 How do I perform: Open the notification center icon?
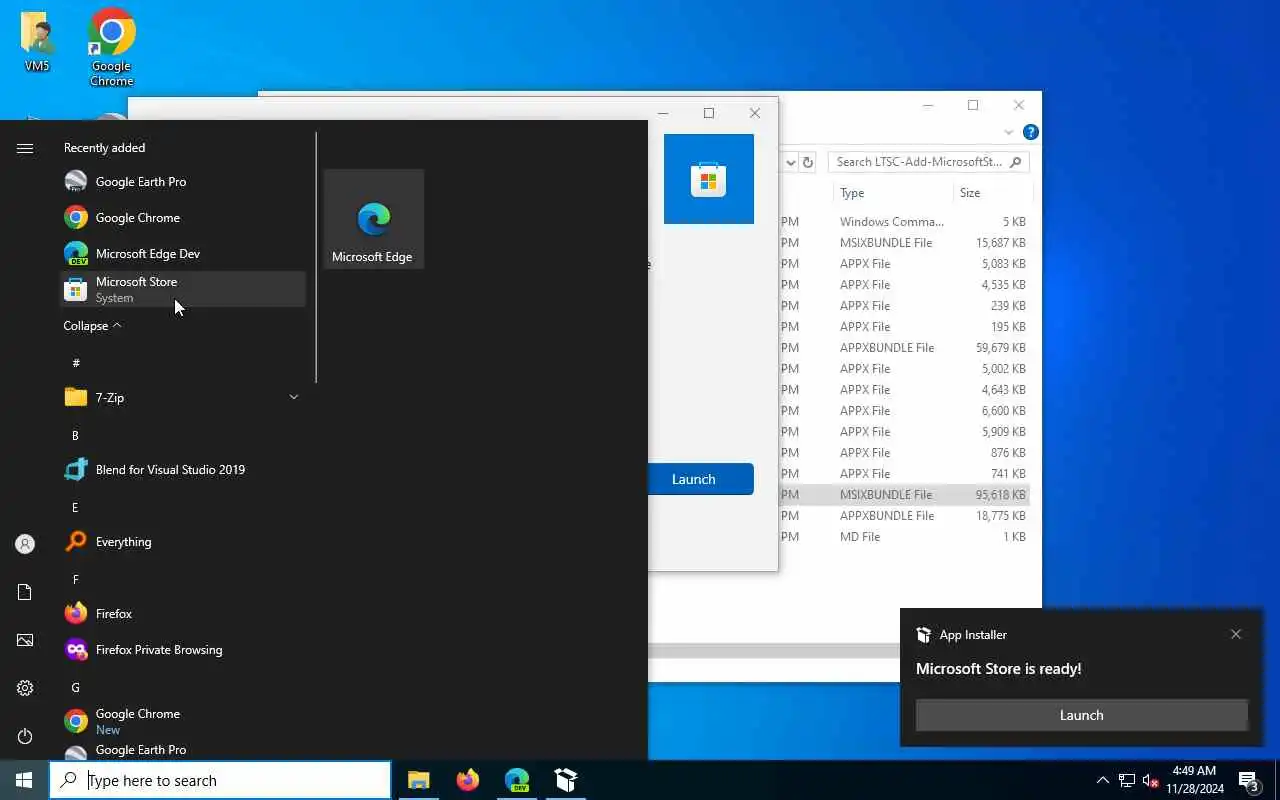point(1248,780)
